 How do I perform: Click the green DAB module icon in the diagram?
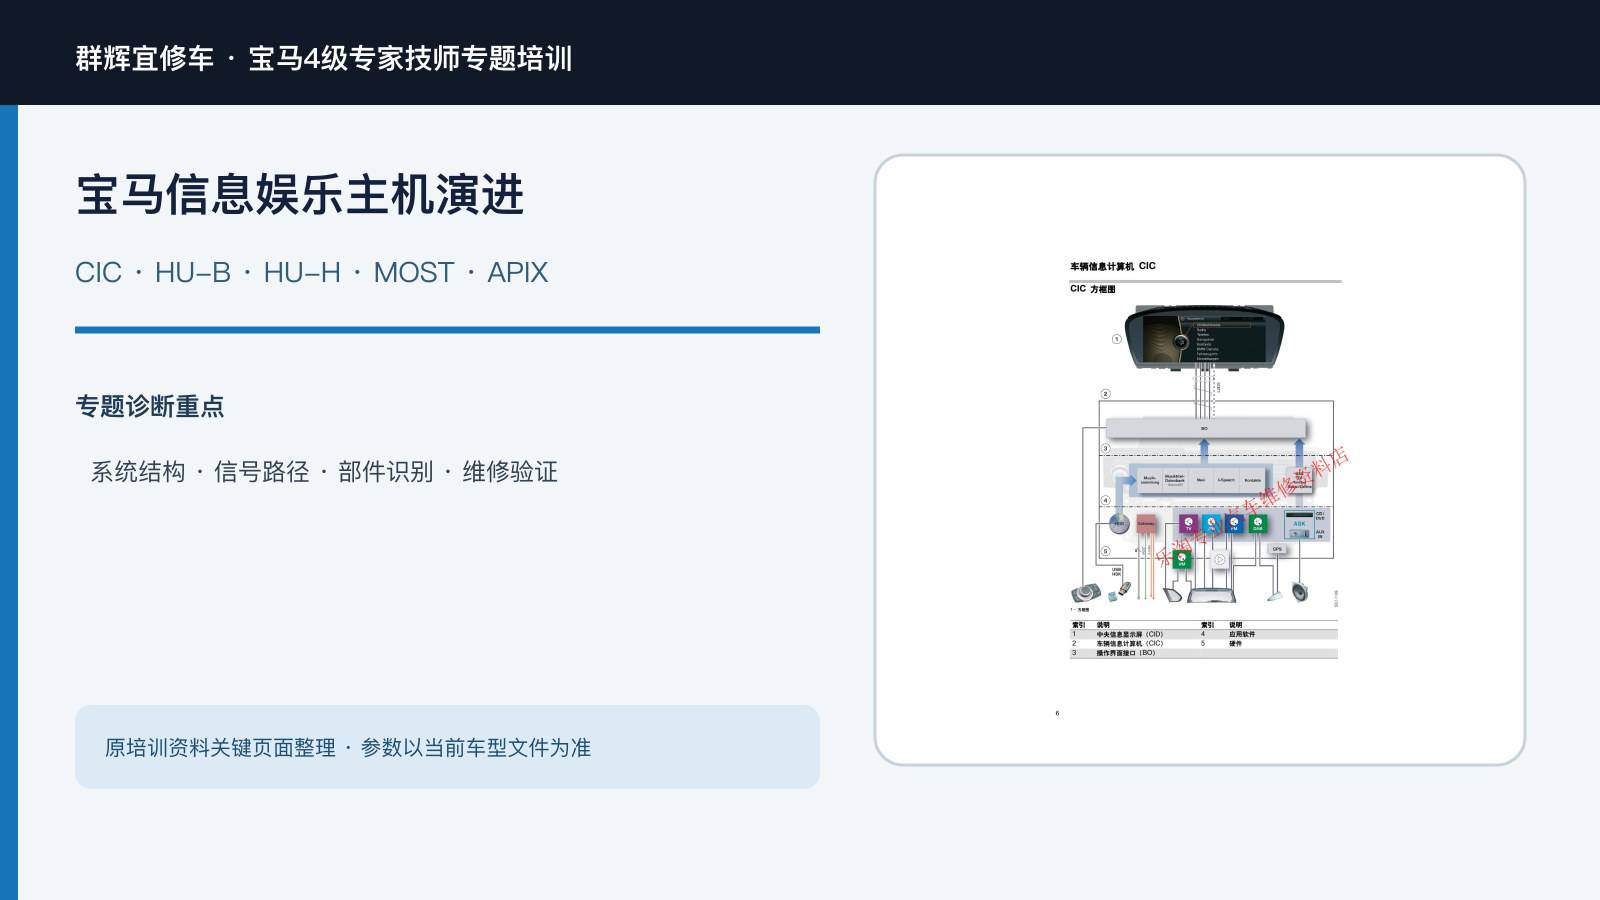tap(1258, 523)
